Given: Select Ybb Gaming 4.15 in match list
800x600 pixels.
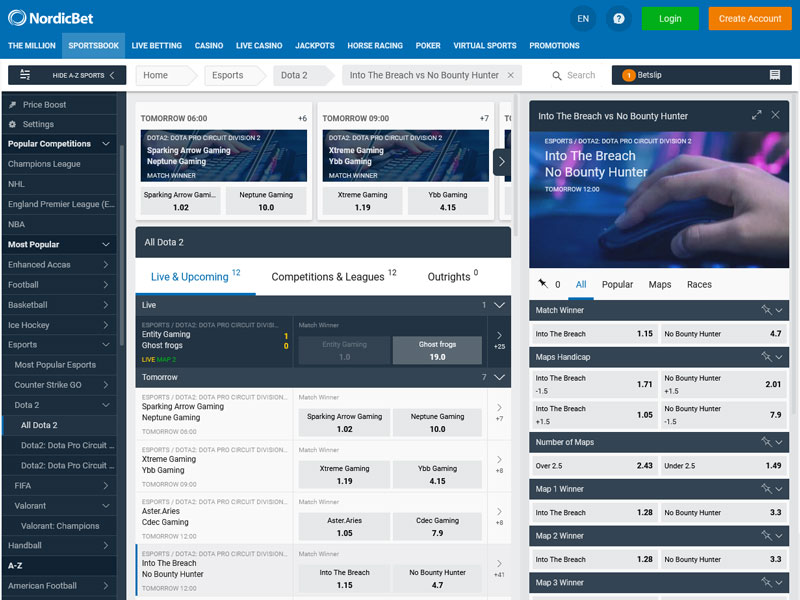Looking at the screenshot, I should pos(437,474).
